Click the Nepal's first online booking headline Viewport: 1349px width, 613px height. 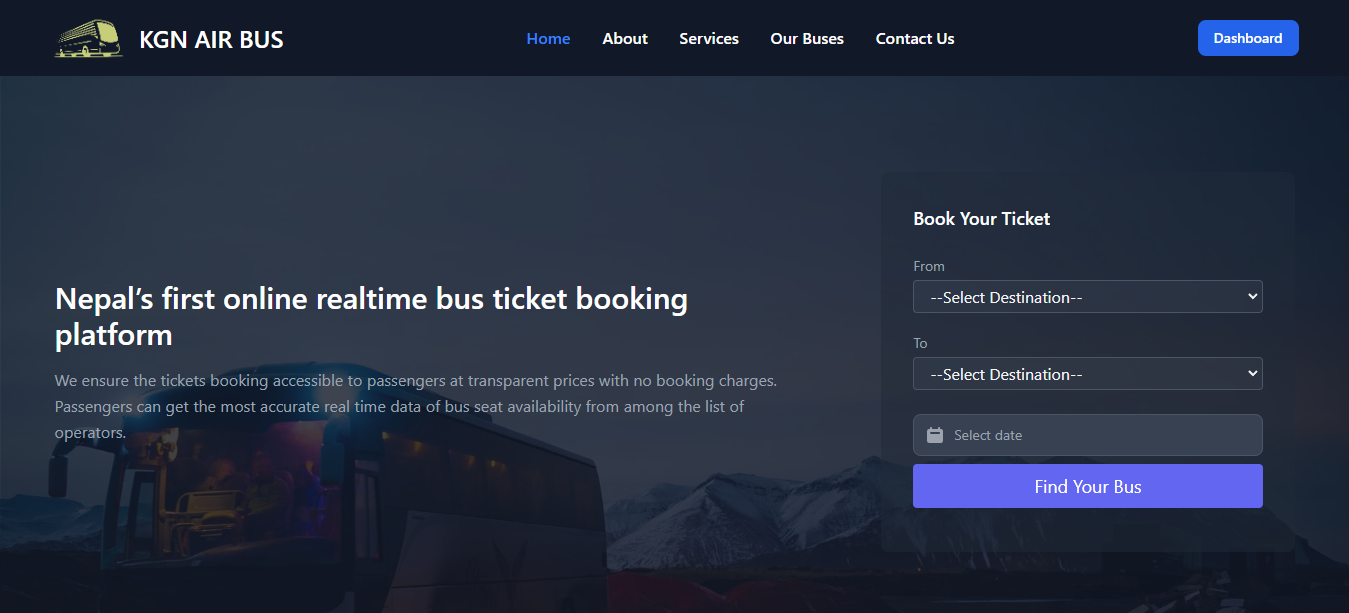(371, 316)
